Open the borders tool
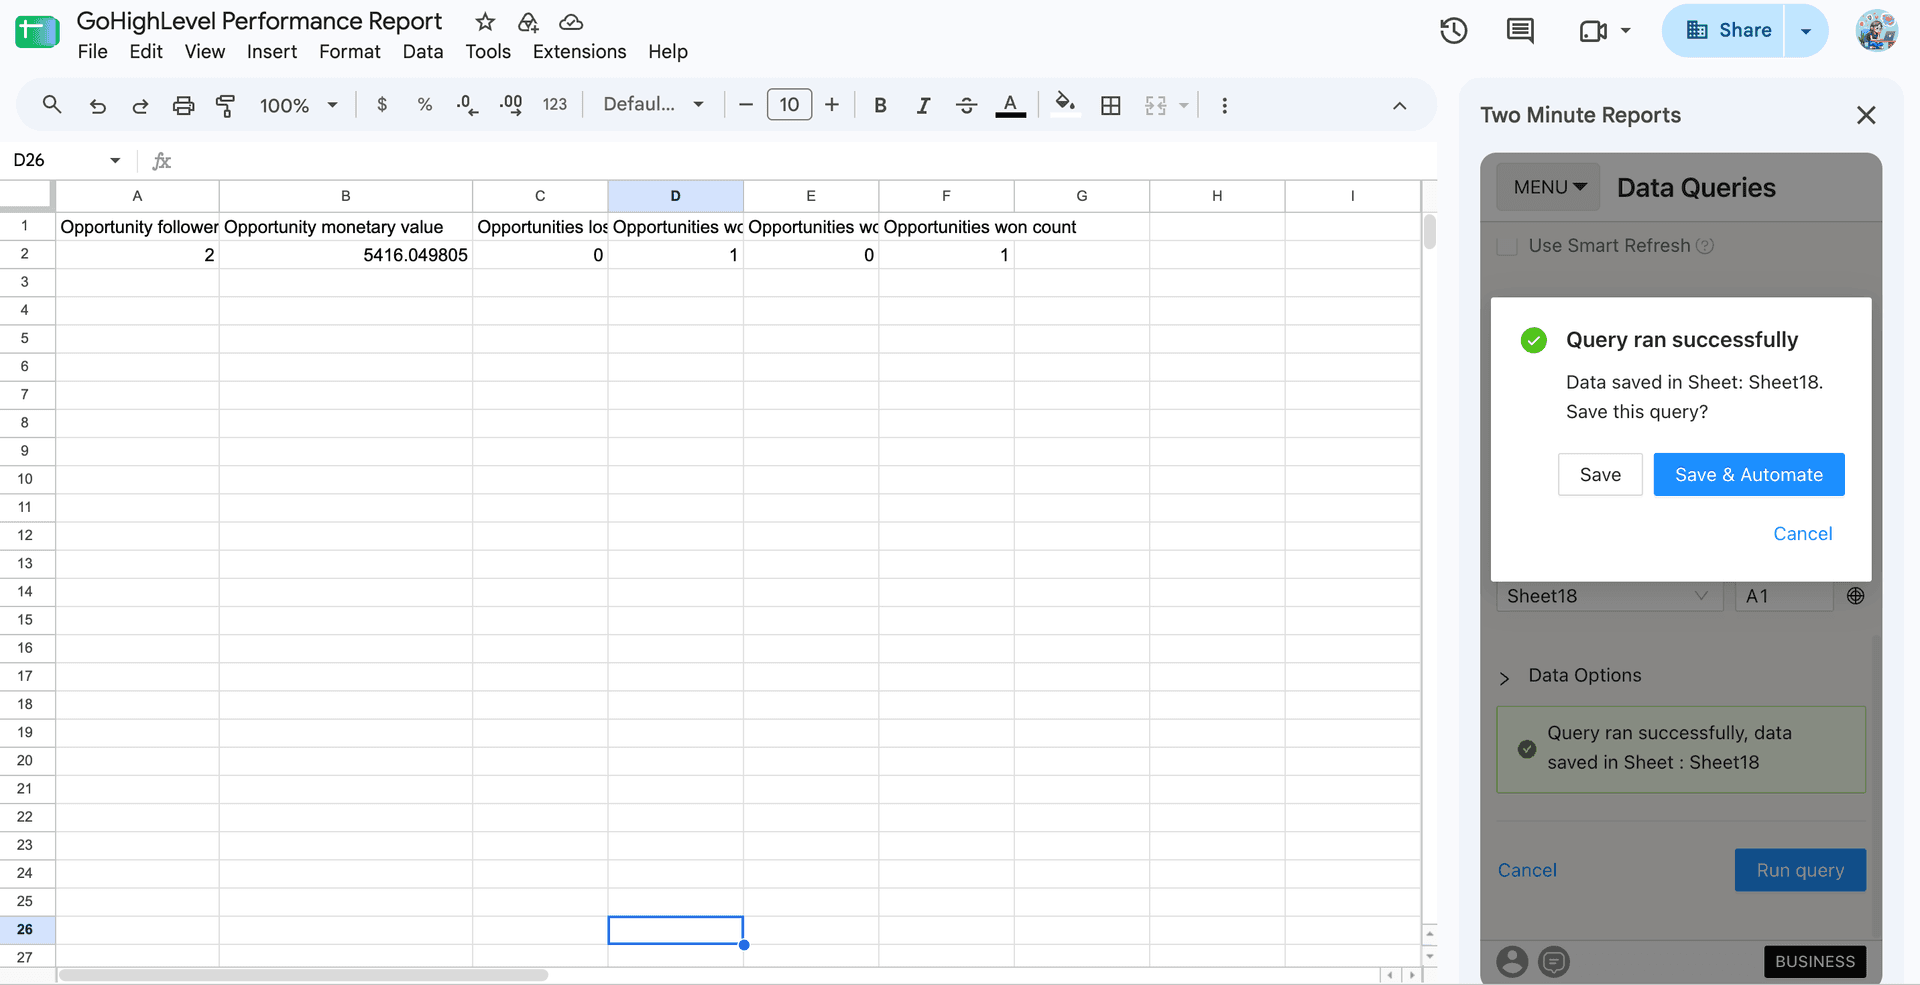Viewport: 1920px width, 985px height. click(x=1110, y=105)
